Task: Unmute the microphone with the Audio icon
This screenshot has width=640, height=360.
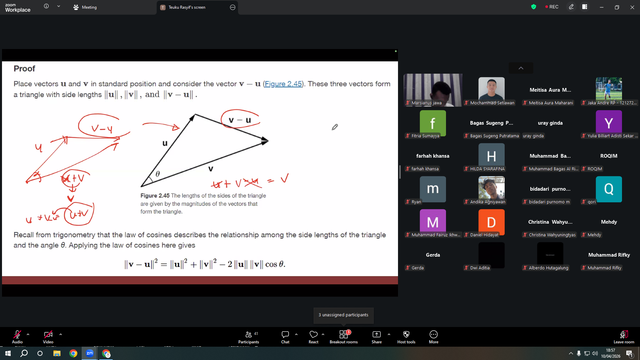Action: (17, 336)
